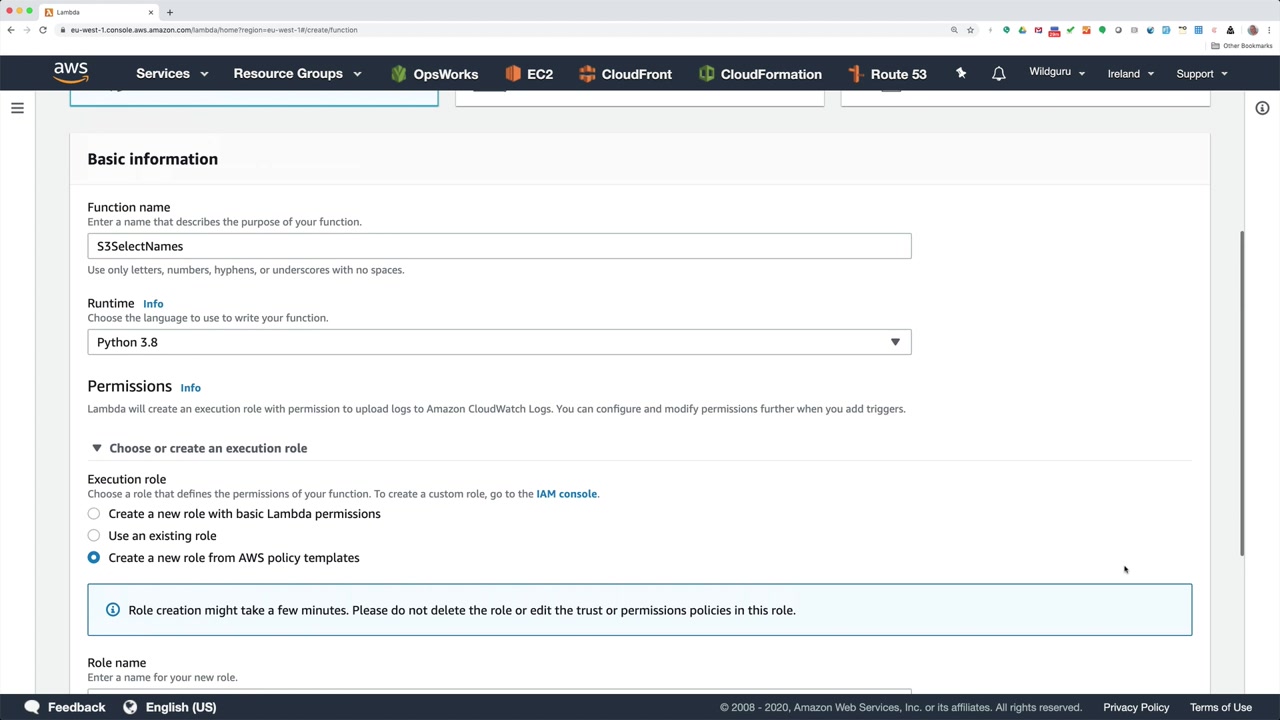
Task: Click the browser back arrow
Action: pyautogui.click(x=11, y=30)
